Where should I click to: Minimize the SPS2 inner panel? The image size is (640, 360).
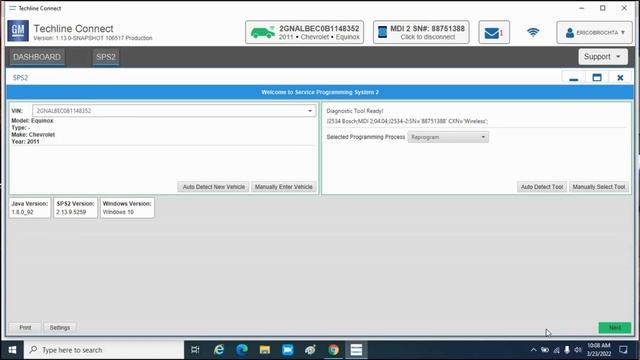(x=573, y=78)
